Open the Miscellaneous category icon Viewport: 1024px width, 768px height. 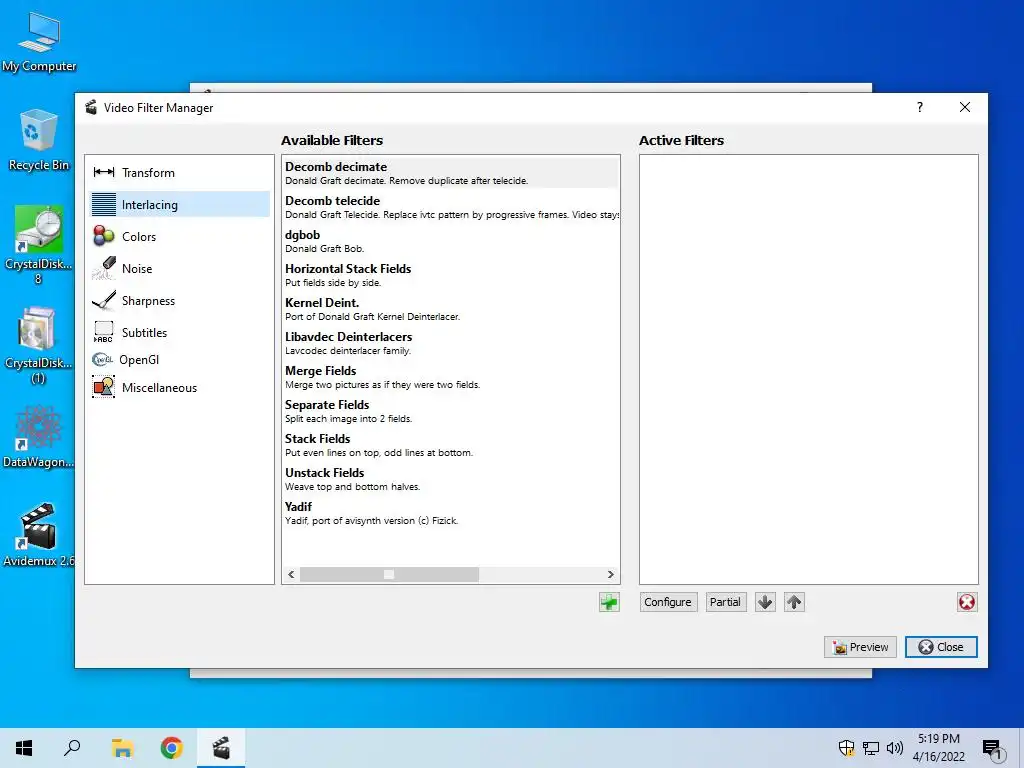click(x=103, y=387)
